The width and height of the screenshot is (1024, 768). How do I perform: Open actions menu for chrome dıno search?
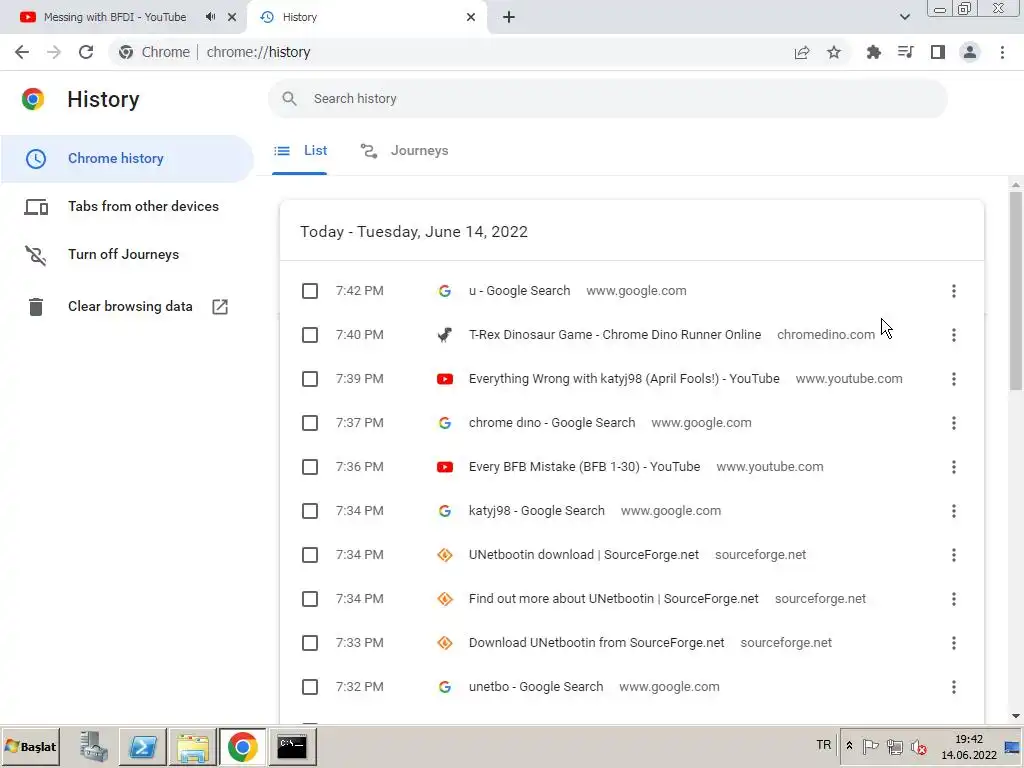[x=953, y=423]
